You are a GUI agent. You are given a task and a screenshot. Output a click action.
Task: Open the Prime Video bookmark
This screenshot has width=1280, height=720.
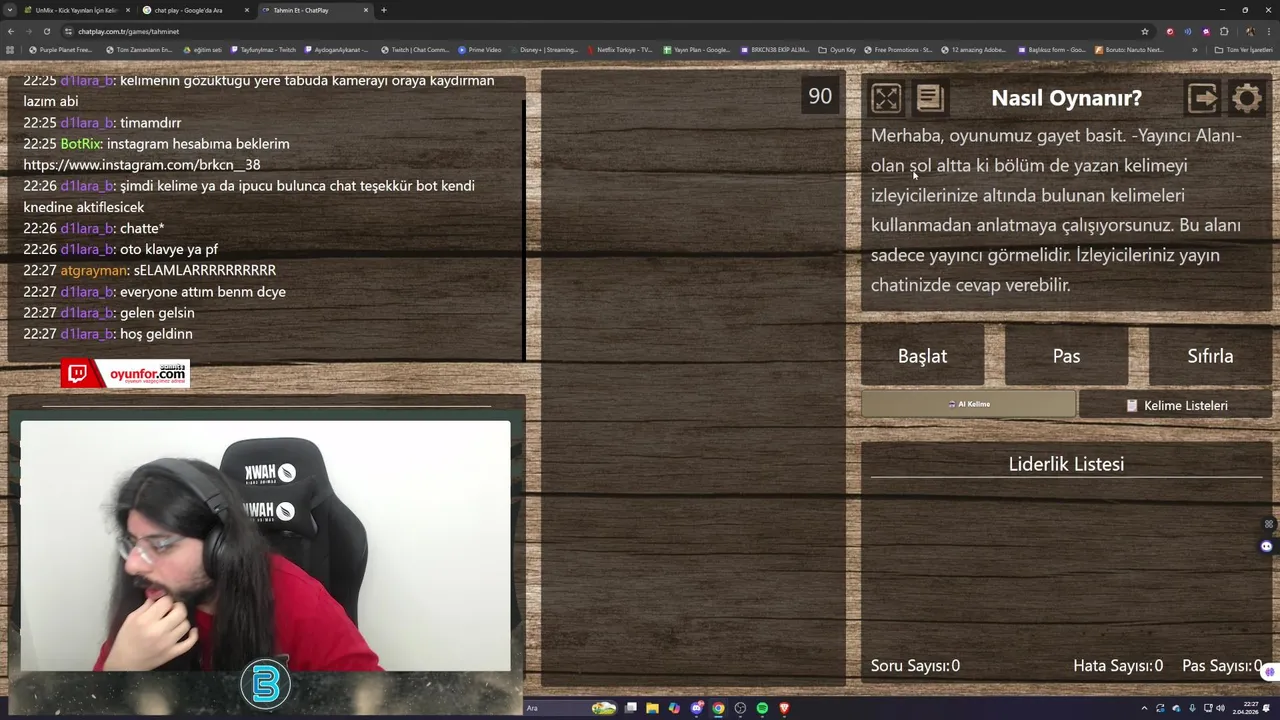pos(480,49)
